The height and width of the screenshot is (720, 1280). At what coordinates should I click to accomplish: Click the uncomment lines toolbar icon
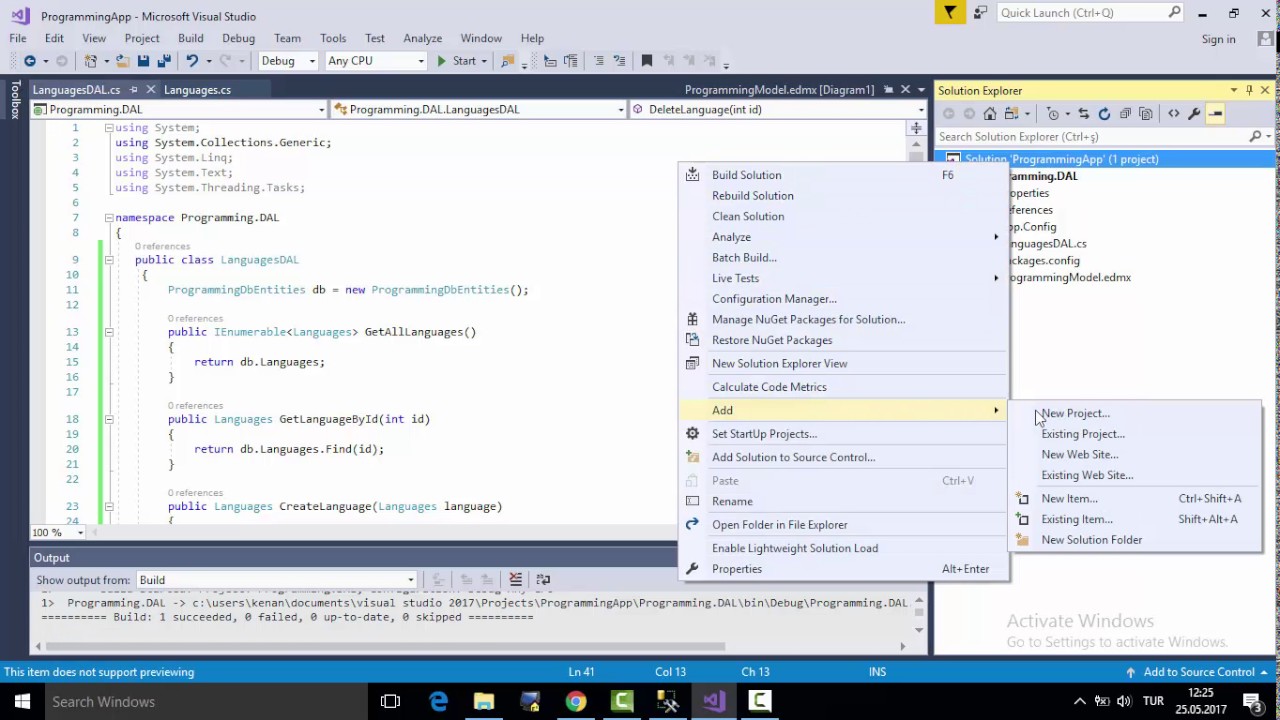coord(620,61)
